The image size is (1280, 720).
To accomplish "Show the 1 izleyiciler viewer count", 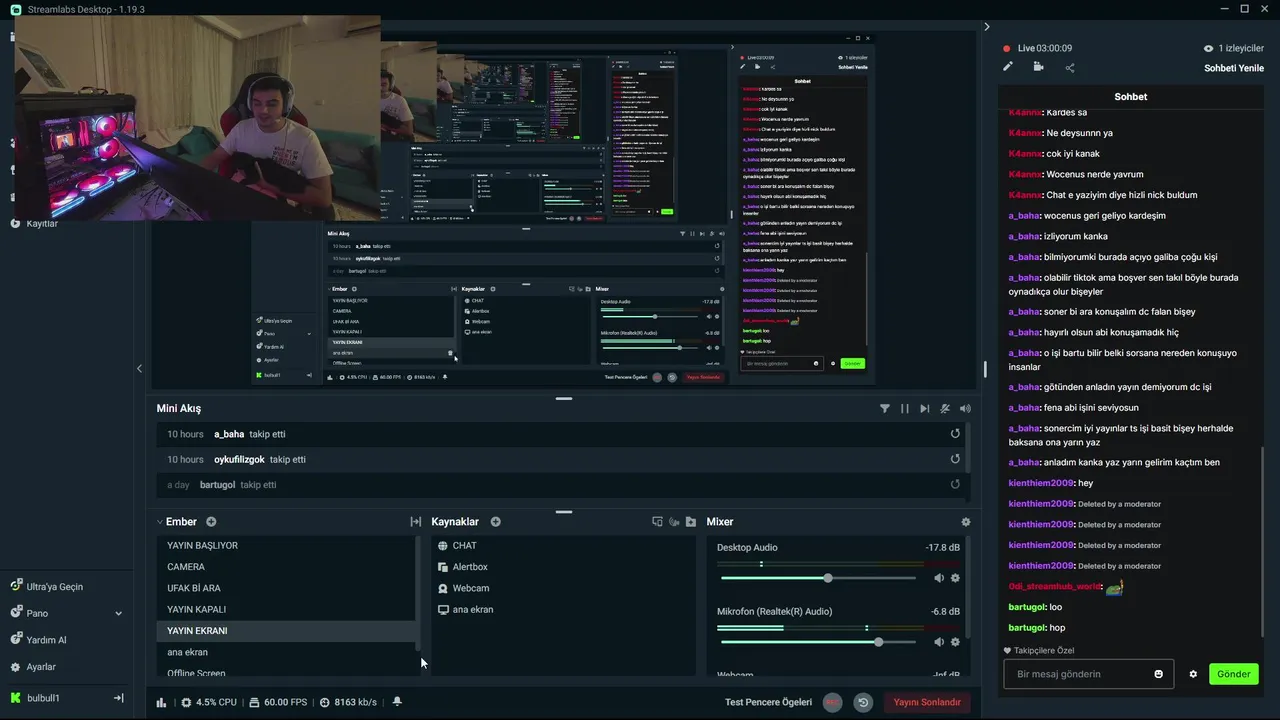I will 1234,48.
